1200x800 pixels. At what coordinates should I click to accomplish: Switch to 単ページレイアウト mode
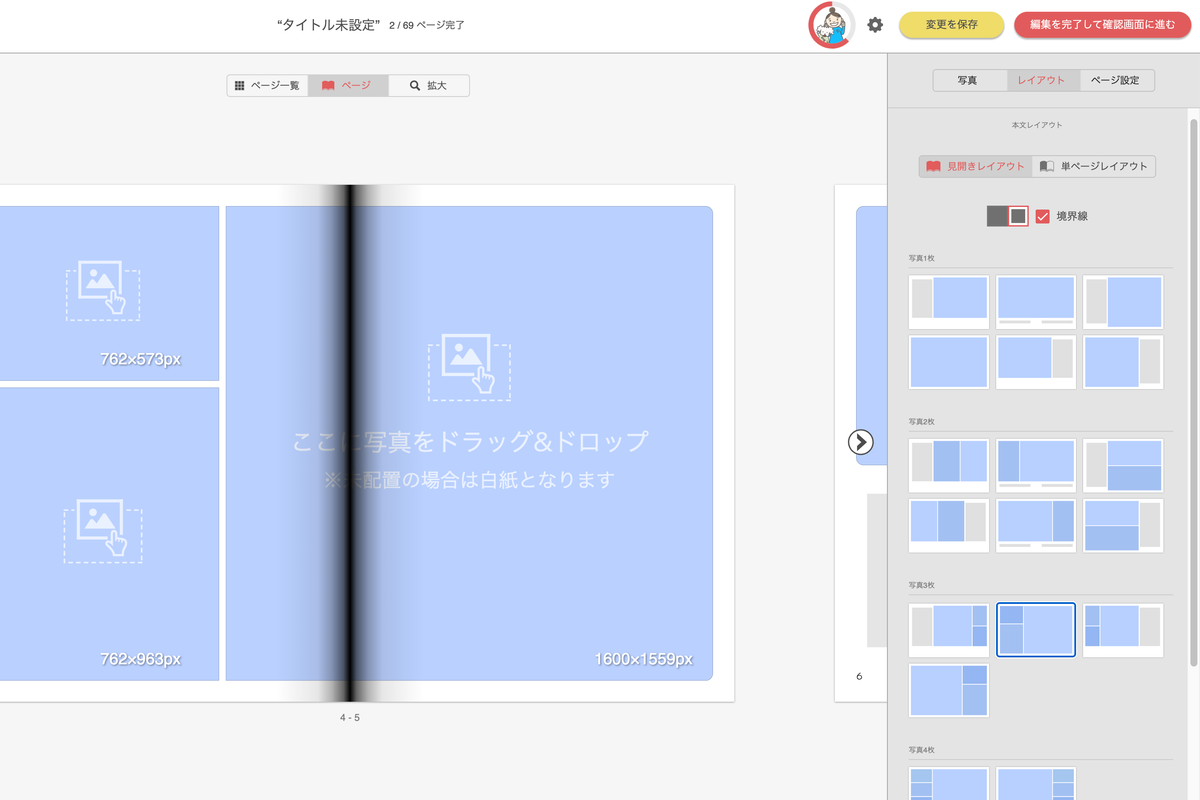click(1094, 166)
